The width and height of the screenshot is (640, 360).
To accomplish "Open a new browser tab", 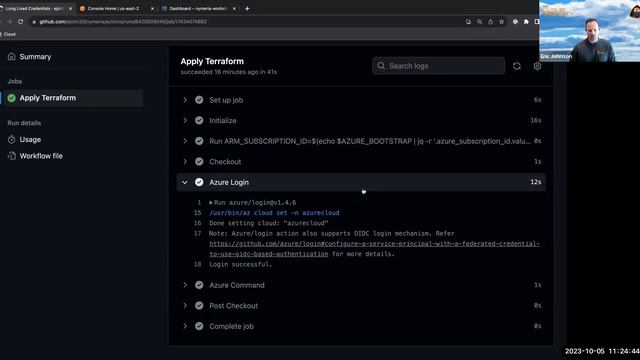I will [247, 9].
